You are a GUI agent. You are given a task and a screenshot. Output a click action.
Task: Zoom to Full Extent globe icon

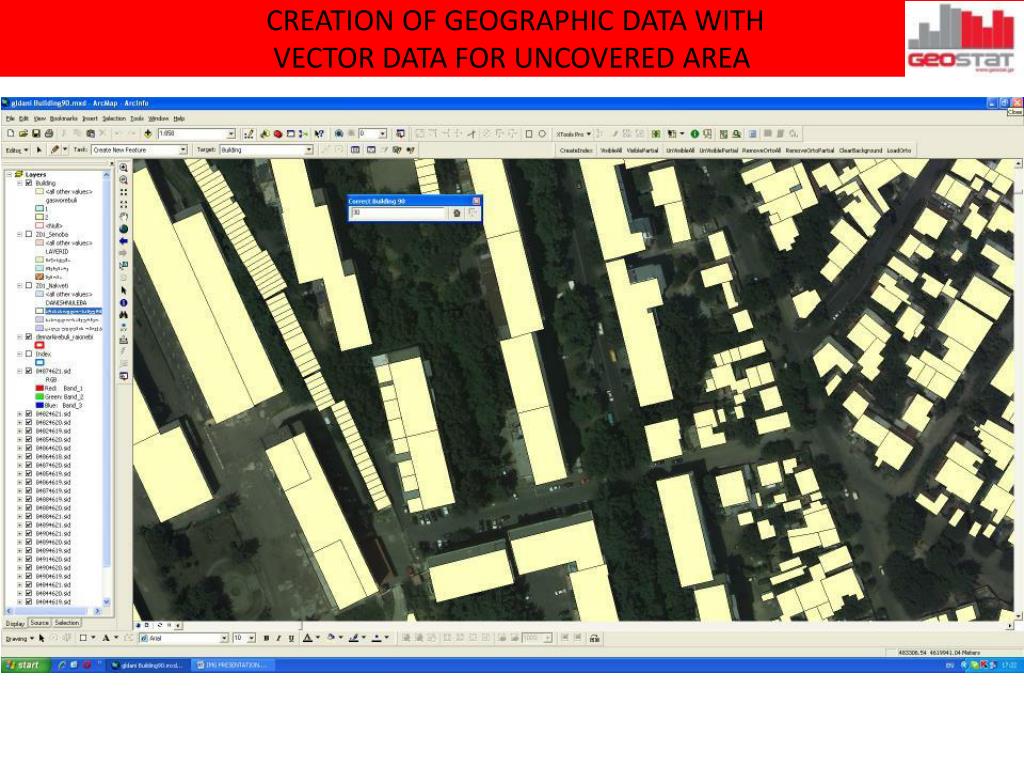pyautogui.click(x=123, y=229)
